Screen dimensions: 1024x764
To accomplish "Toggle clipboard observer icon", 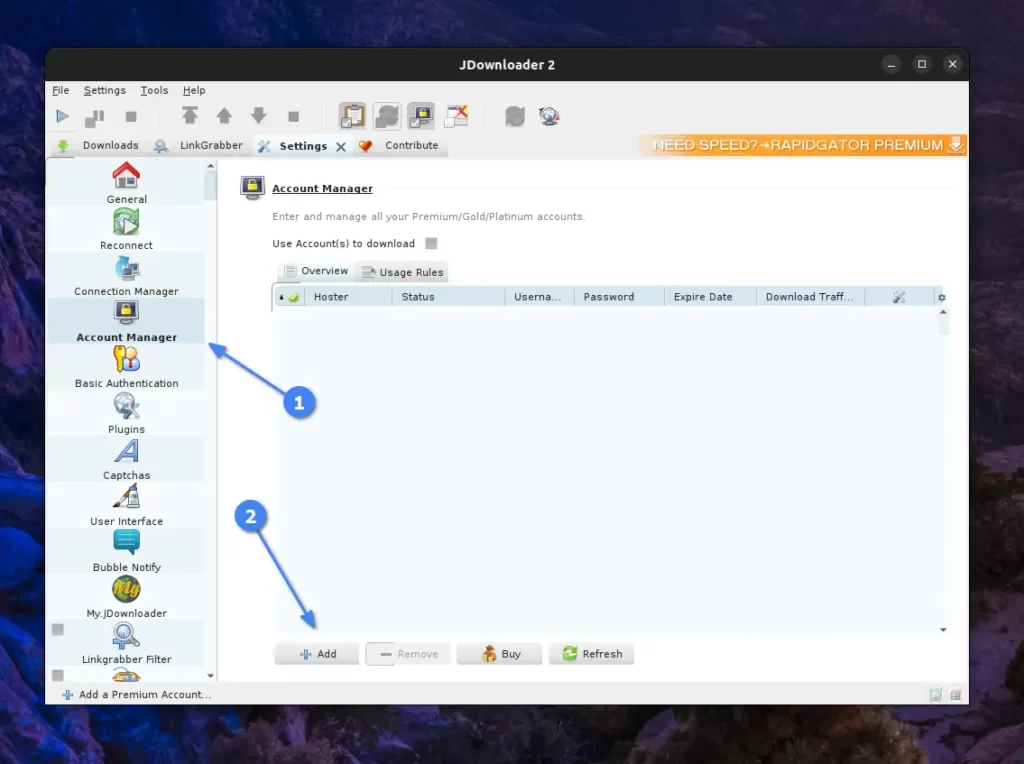I will pos(352,116).
